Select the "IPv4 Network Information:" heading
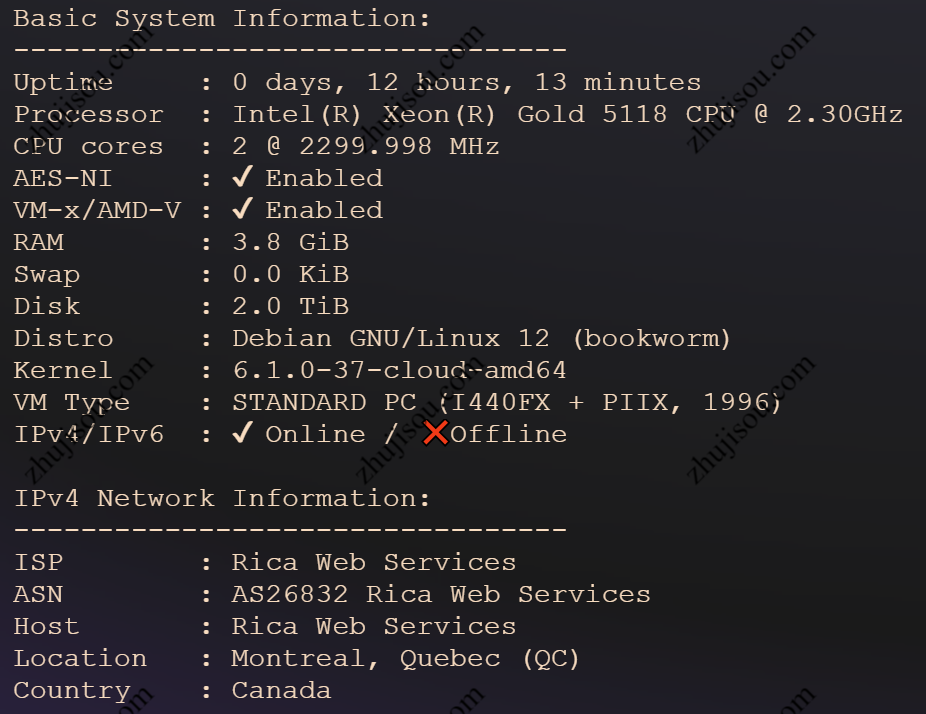Viewport: 926px width, 714px height. click(x=222, y=498)
